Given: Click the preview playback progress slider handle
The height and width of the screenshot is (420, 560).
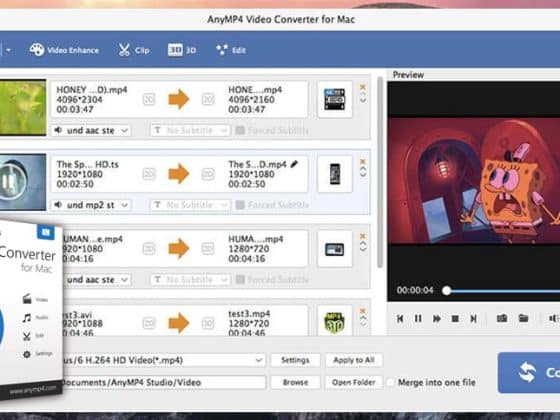Looking at the screenshot, I should point(446,290).
